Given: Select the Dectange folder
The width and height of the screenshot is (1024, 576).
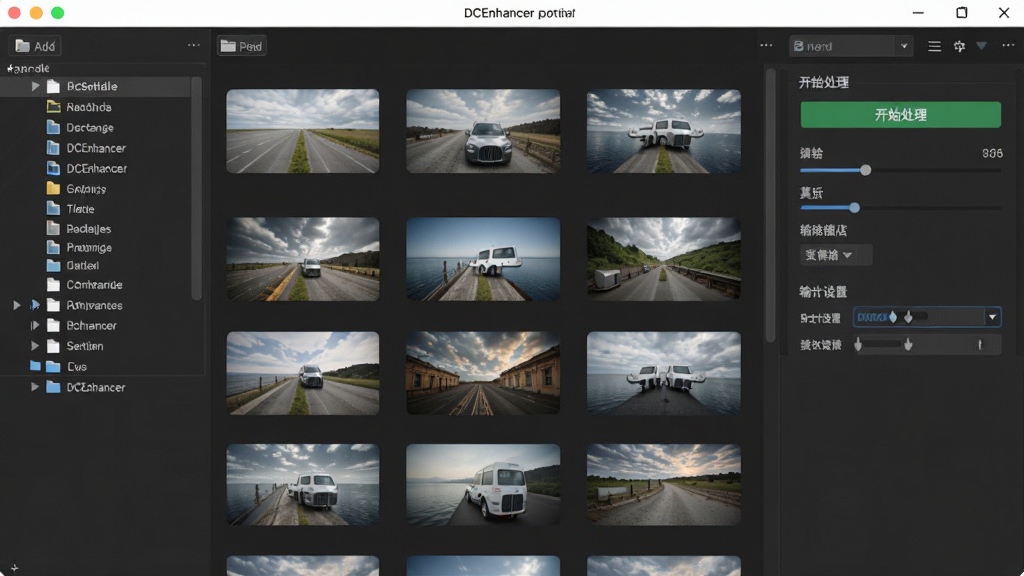Looking at the screenshot, I should pos(90,127).
